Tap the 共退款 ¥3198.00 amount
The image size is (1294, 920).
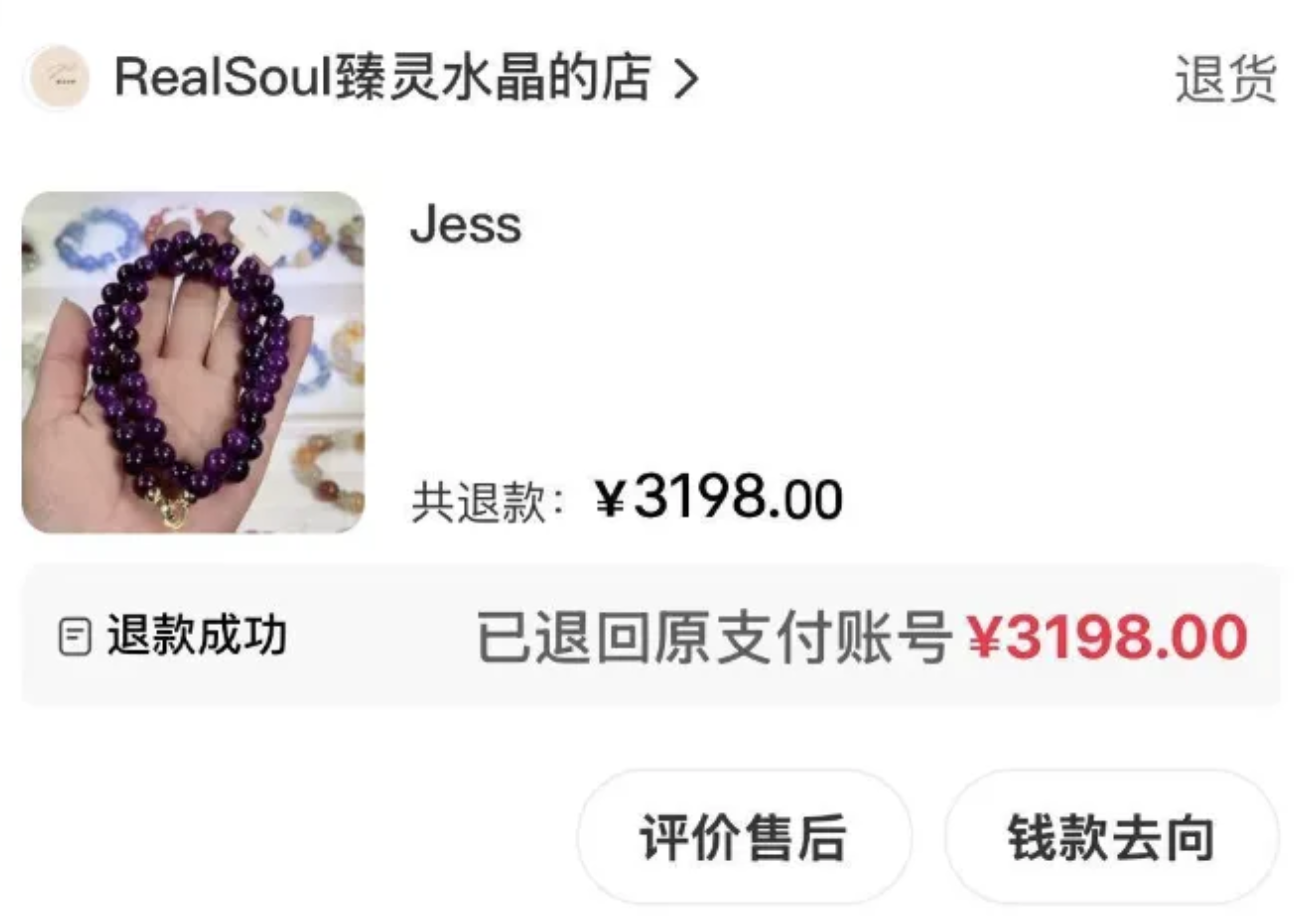point(718,498)
